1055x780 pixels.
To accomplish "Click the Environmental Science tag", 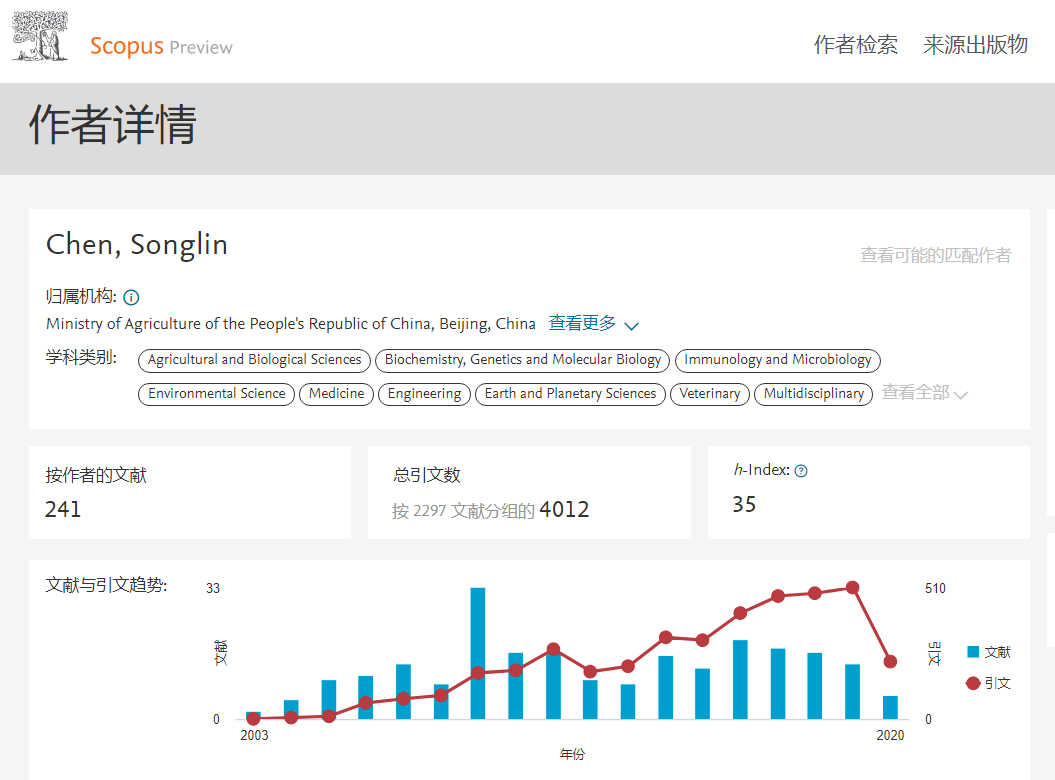I will click(217, 394).
